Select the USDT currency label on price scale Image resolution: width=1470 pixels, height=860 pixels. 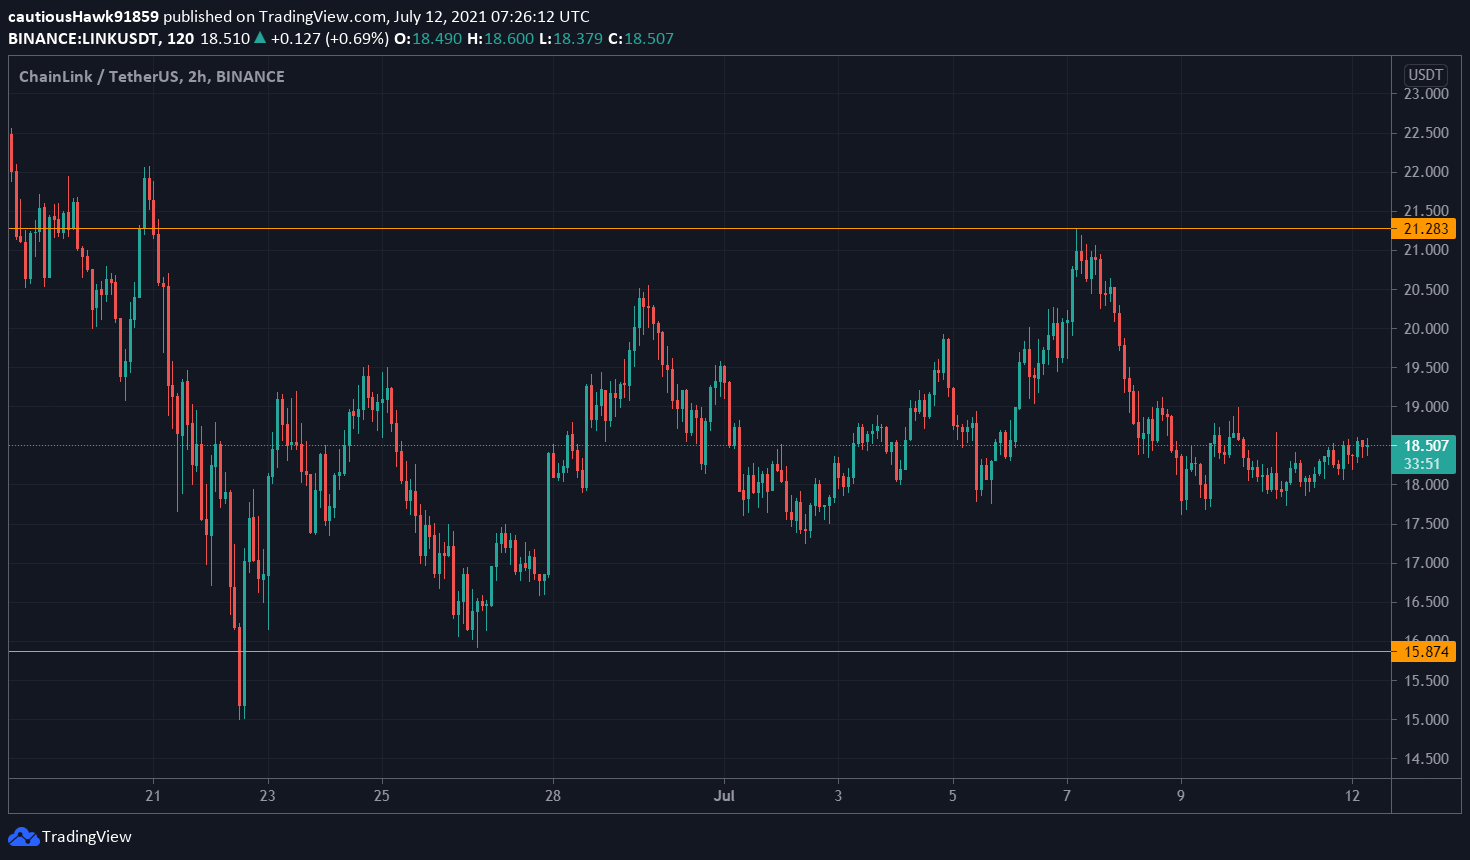pos(1426,74)
